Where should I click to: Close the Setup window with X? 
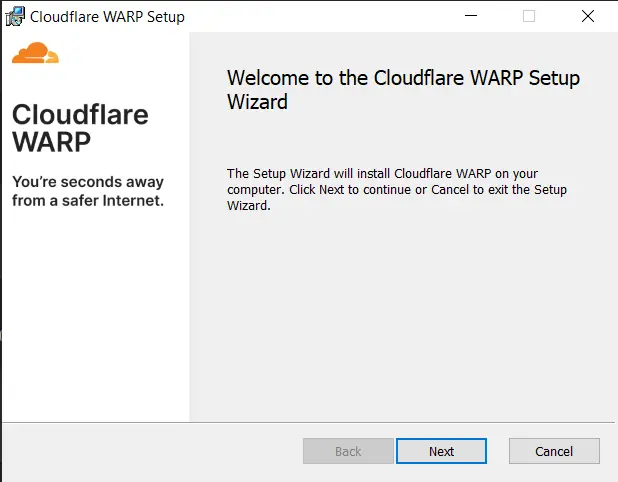point(588,16)
